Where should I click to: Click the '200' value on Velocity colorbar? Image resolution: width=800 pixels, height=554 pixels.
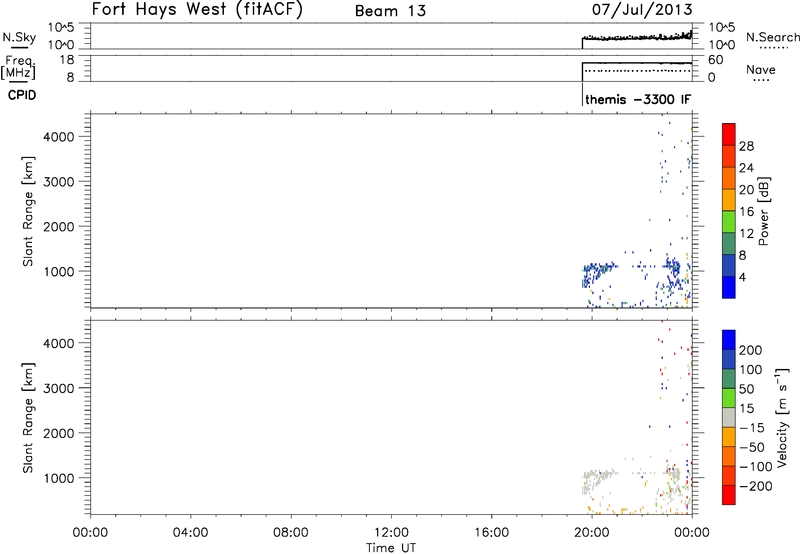pyautogui.click(x=751, y=350)
